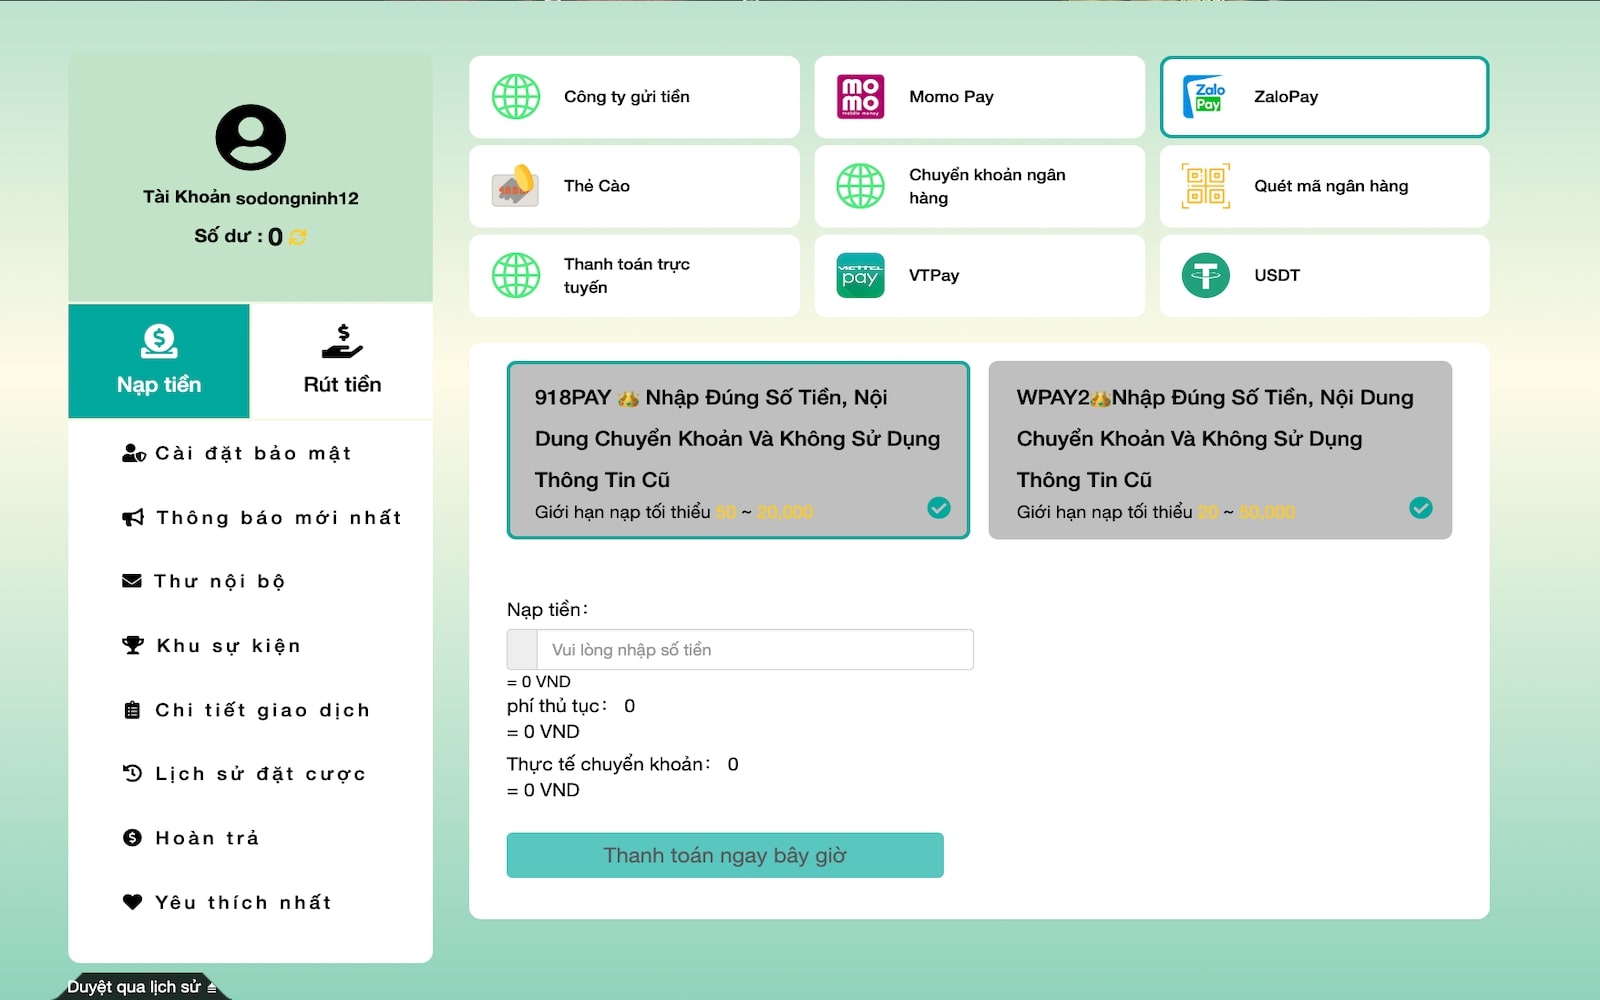Open Khu sự kiện menu item

[x=212, y=645]
